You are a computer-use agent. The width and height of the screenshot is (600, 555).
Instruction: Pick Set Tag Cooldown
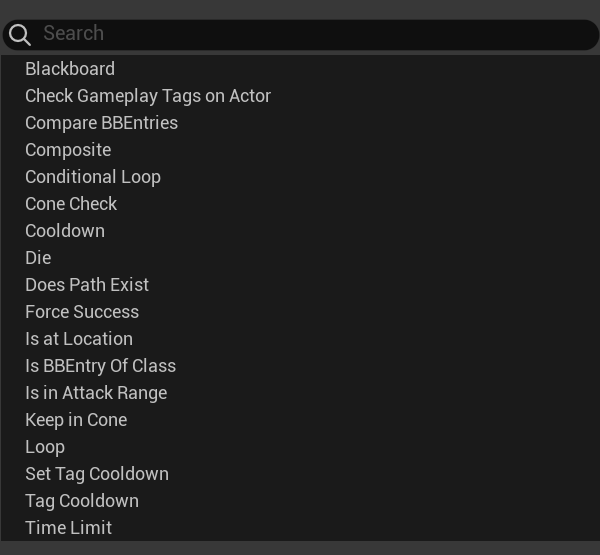(97, 474)
